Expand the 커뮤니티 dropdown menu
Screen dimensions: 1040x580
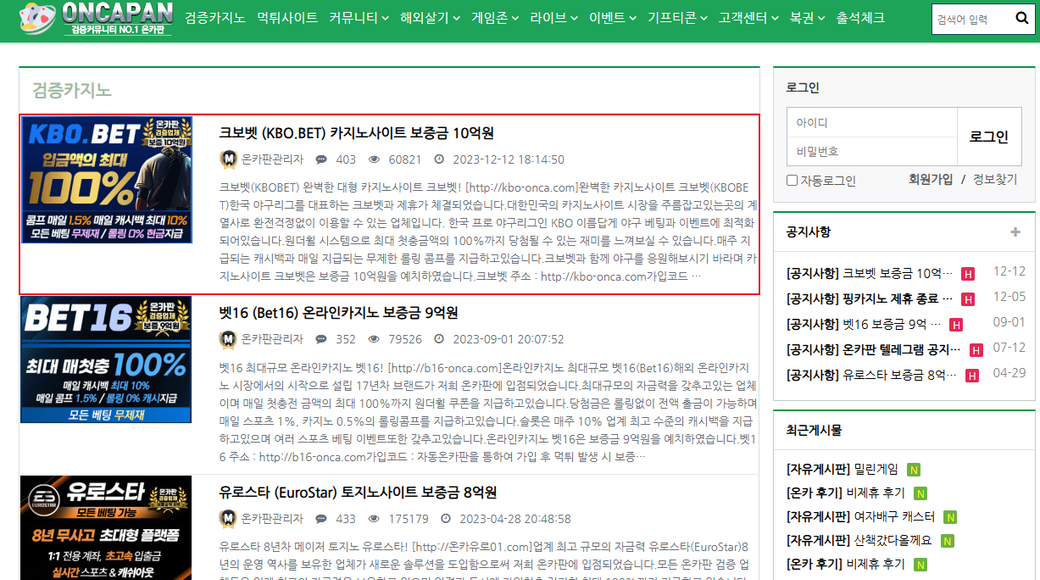pyautogui.click(x=360, y=18)
